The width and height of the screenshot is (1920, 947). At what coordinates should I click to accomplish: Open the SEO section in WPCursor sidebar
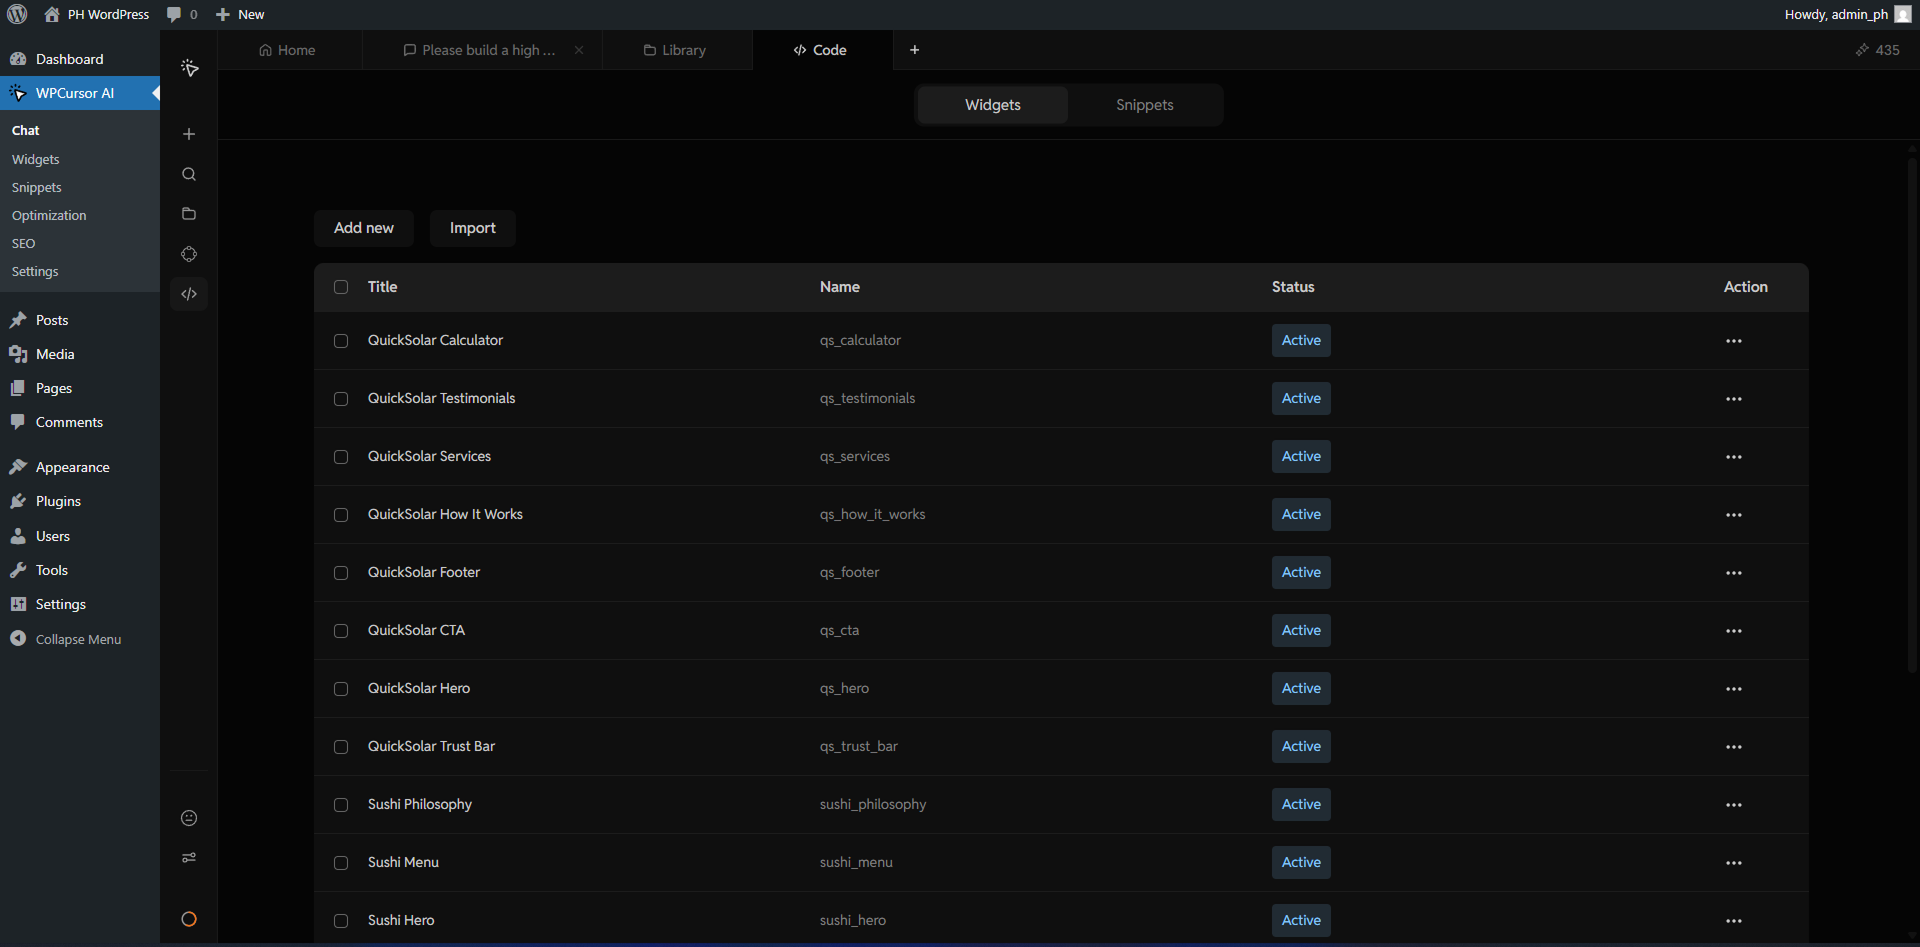tap(23, 243)
